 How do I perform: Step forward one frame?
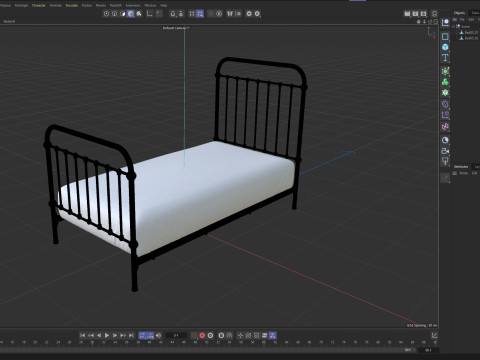click(115, 335)
